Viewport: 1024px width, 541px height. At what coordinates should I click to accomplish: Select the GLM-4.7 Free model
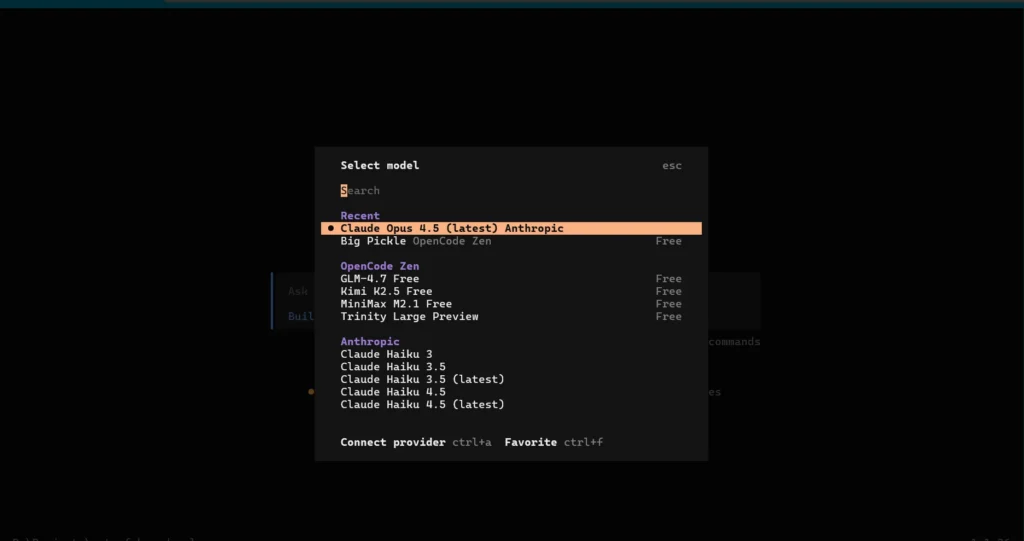[379, 279]
